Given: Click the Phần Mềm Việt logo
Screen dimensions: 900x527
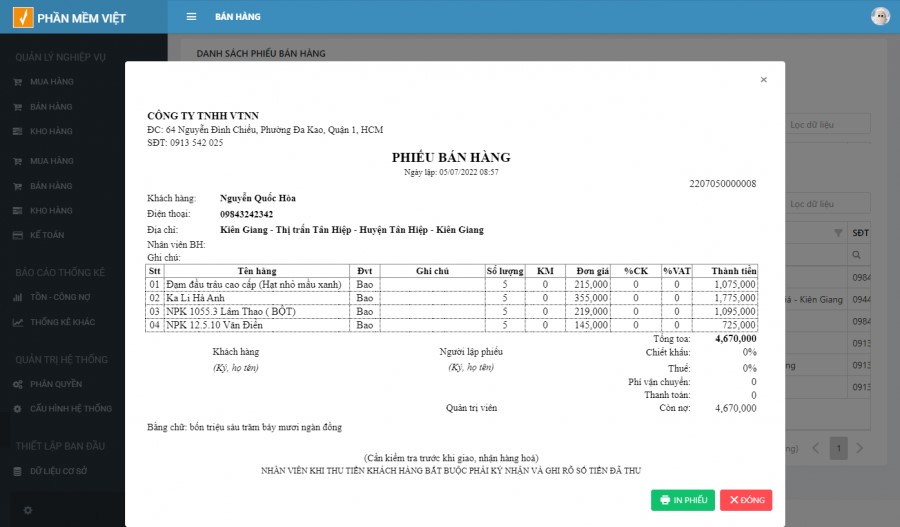Looking at the screenshot, I should 62,17.
